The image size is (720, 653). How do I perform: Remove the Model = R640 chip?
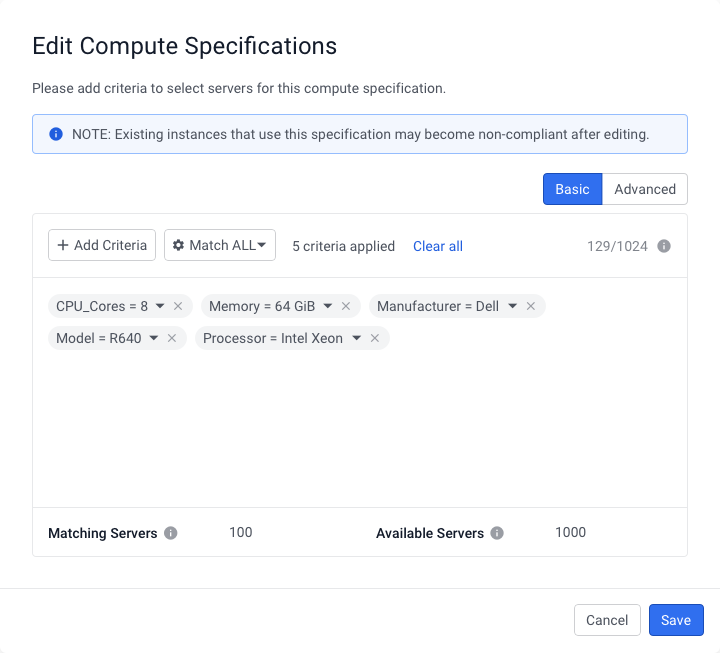(x=172, y=338)
